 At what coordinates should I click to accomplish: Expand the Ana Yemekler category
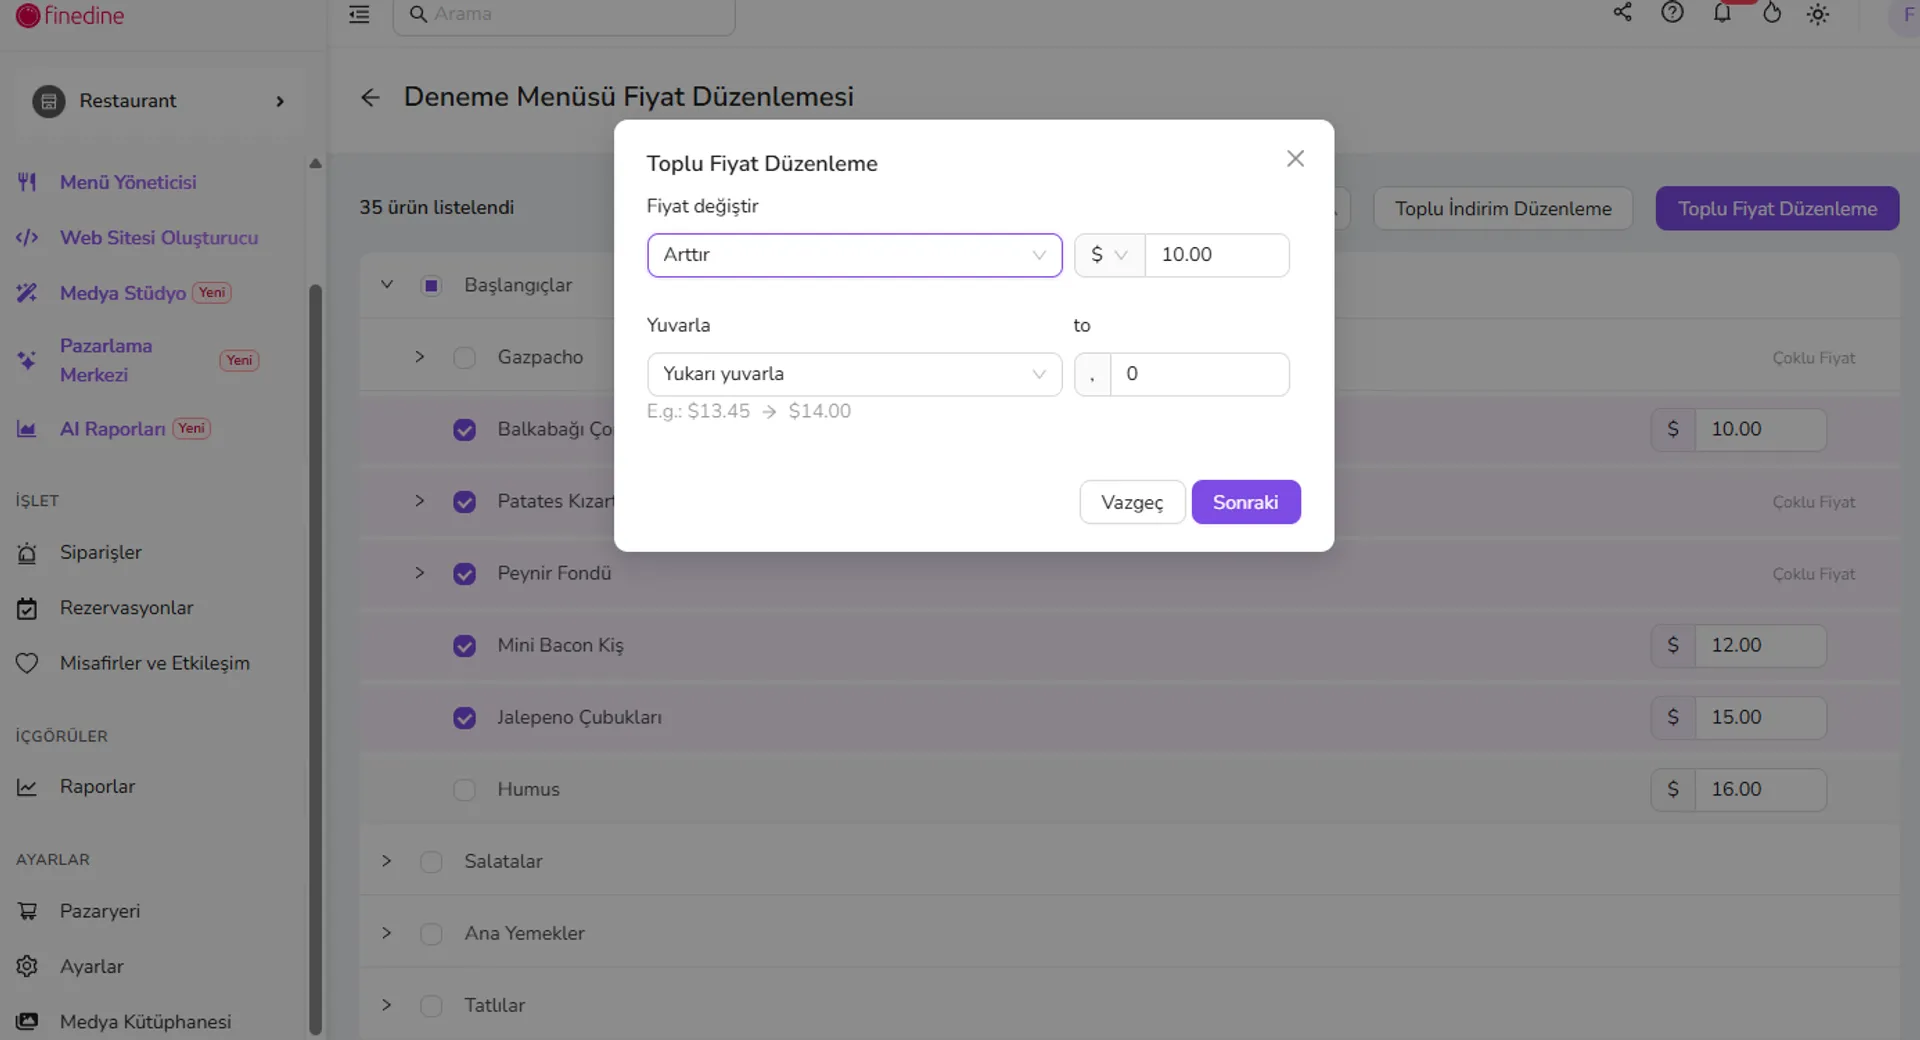coord(387,933)
